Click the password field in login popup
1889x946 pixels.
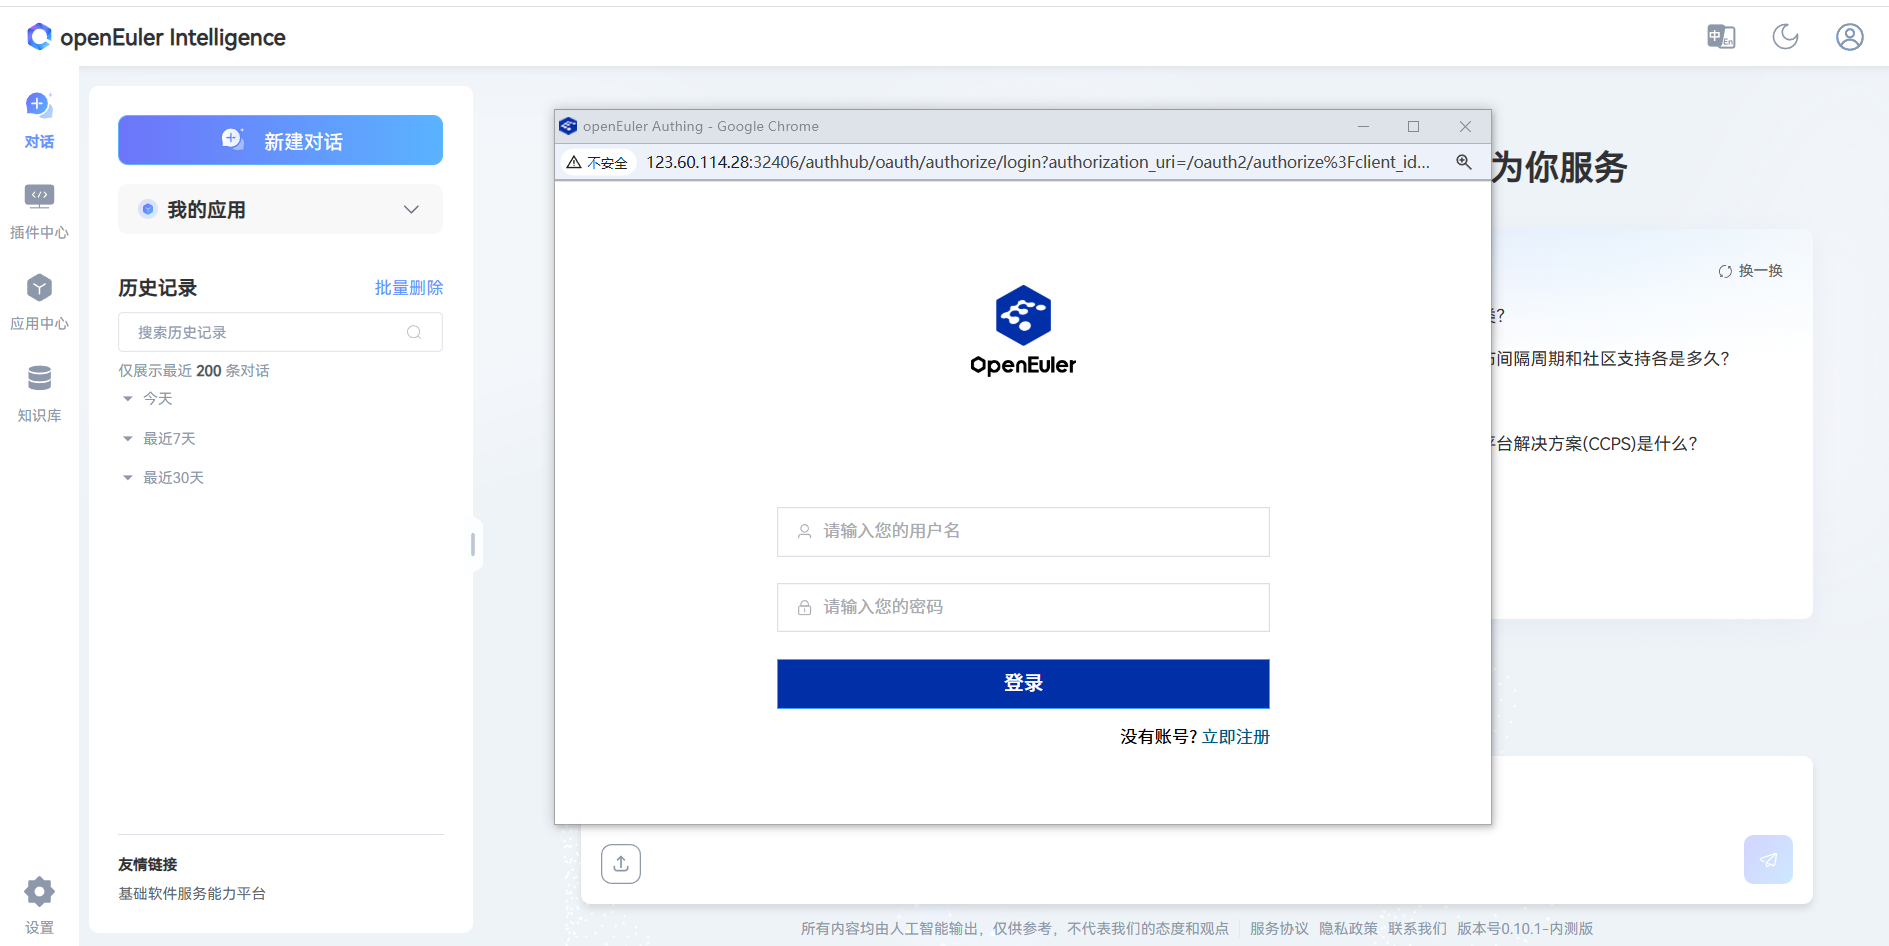[1023, 607]
